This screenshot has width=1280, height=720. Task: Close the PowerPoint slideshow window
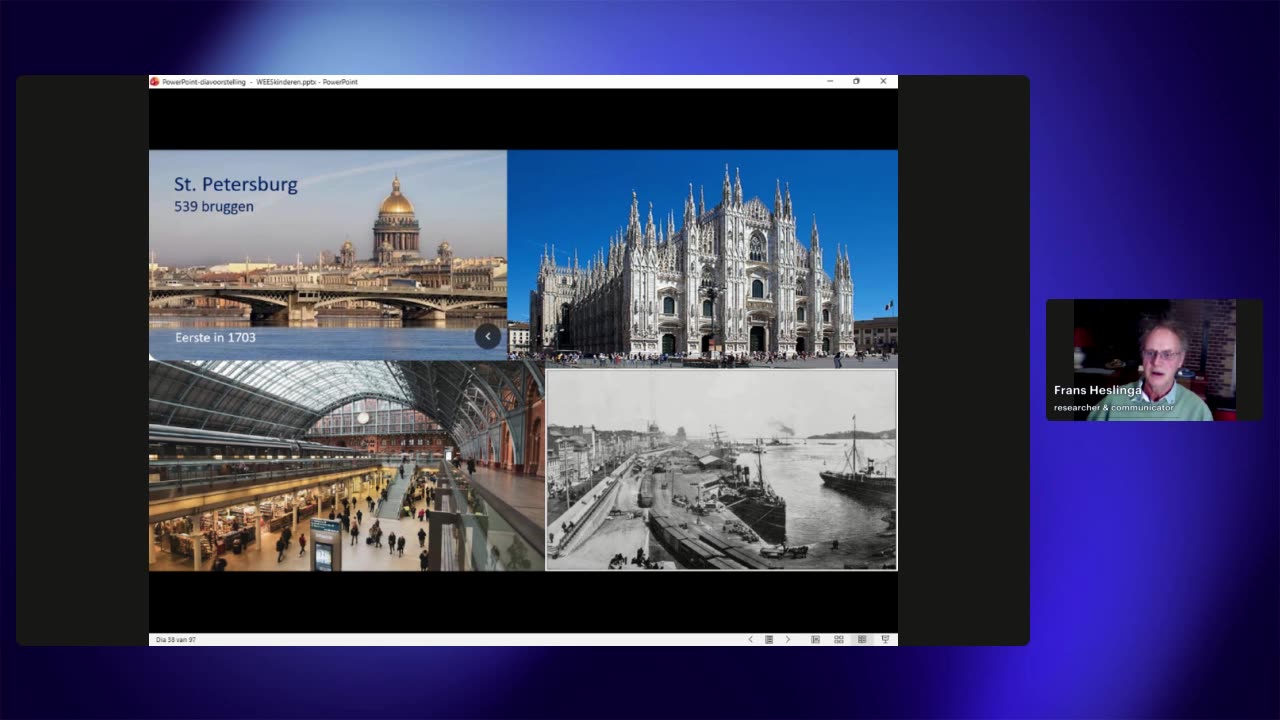coord(883,81)
